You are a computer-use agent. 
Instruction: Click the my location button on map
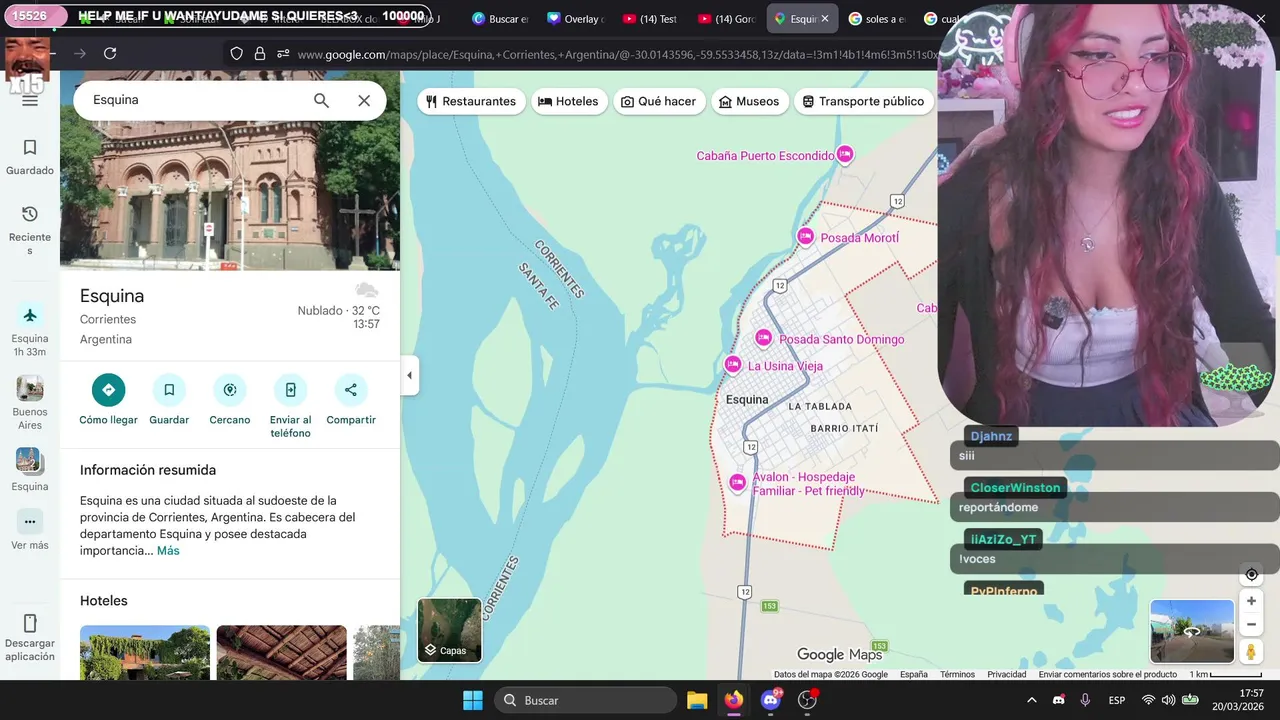(1251, 575)
